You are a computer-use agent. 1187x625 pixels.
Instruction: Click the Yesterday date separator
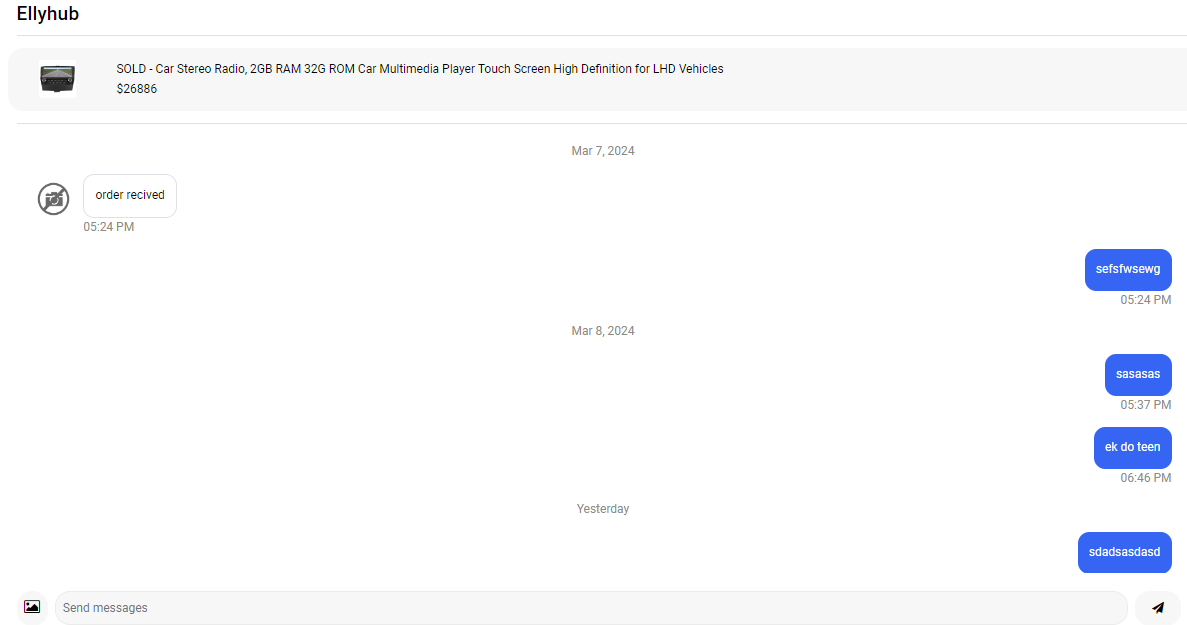pyautogui.click(x=603, y=509)
